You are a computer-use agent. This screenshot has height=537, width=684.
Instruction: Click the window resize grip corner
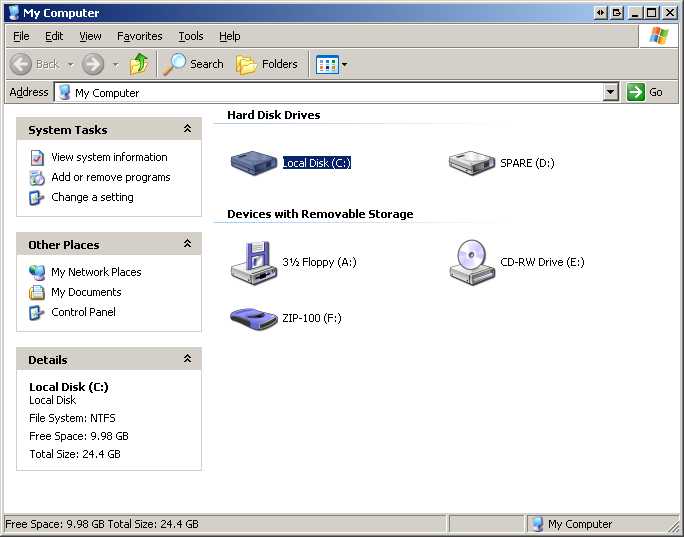tap(673, 525)
